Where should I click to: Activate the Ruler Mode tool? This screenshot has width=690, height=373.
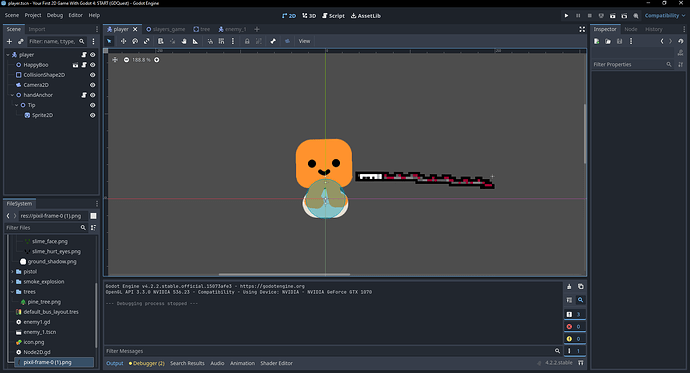[195, 41]
